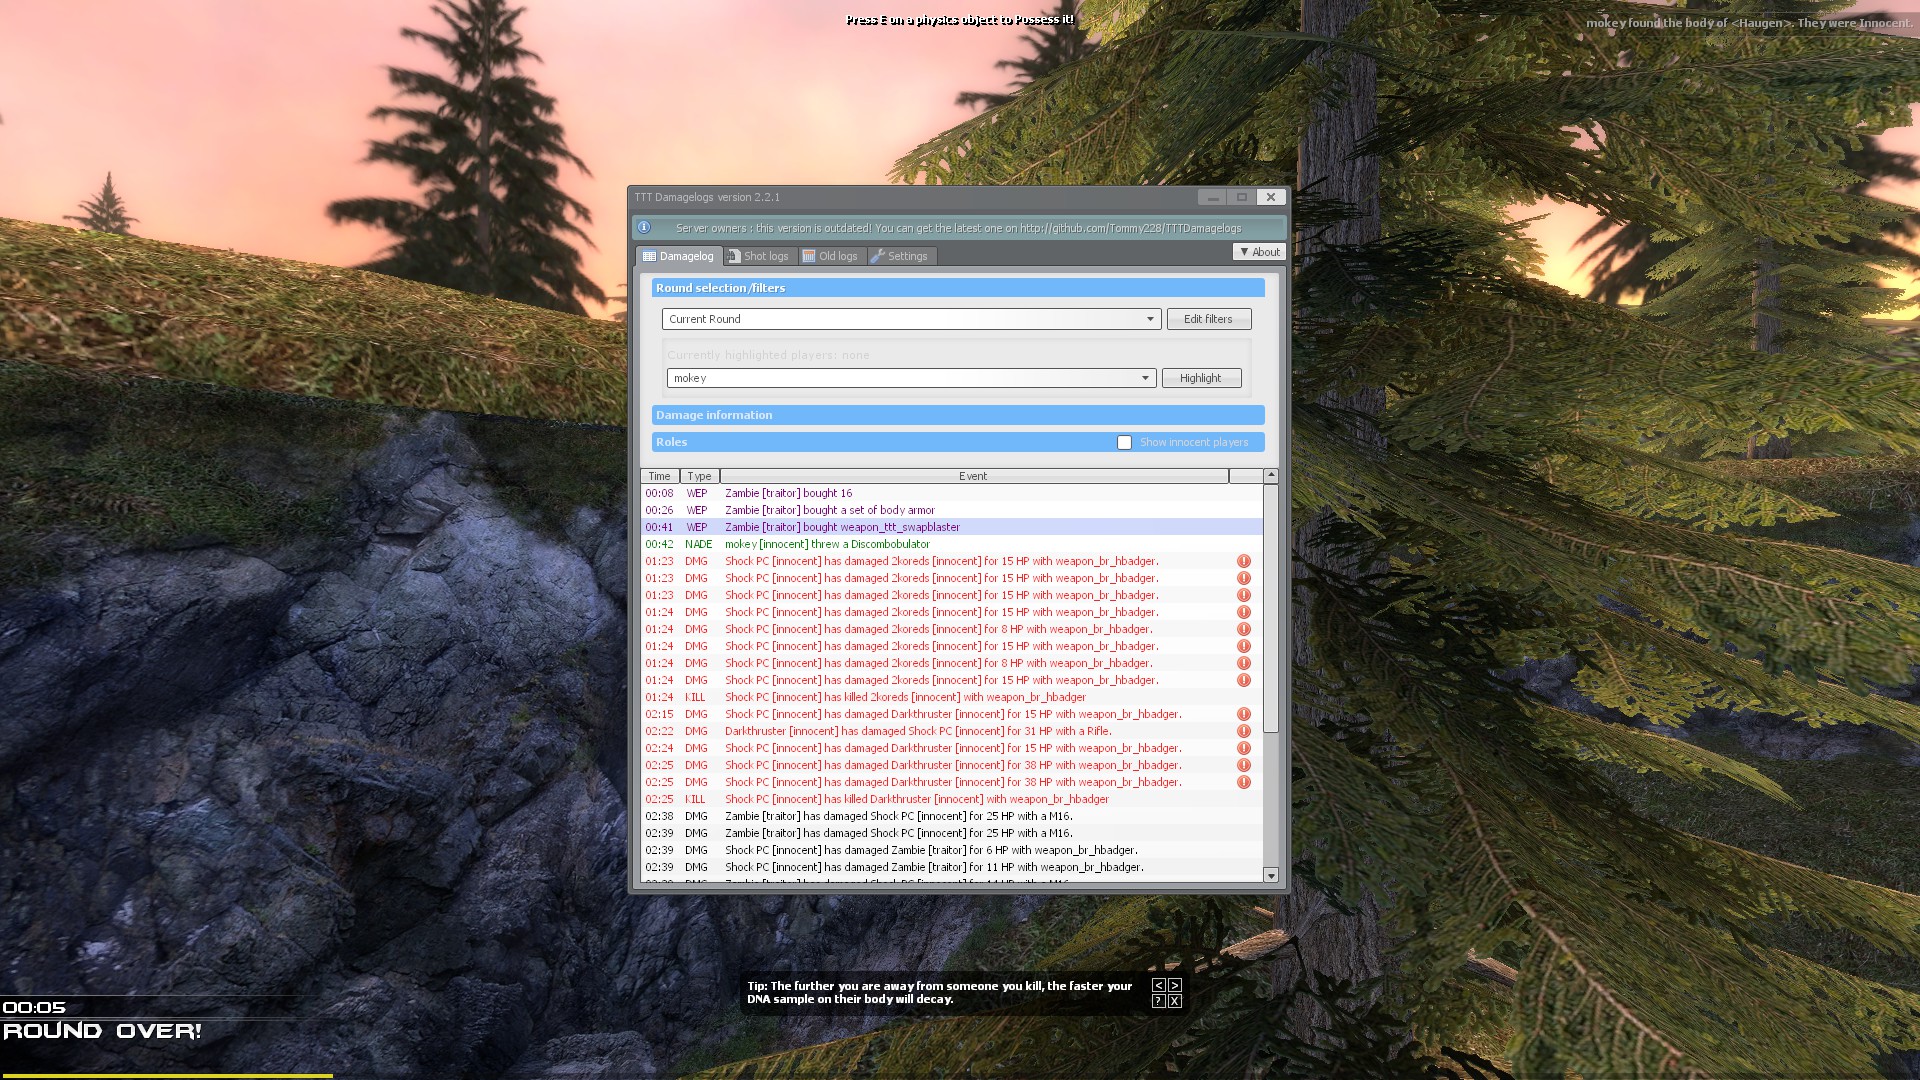The image size is (1920, 1080).
Task: Open the Settings tab
Action: (900, 256)
